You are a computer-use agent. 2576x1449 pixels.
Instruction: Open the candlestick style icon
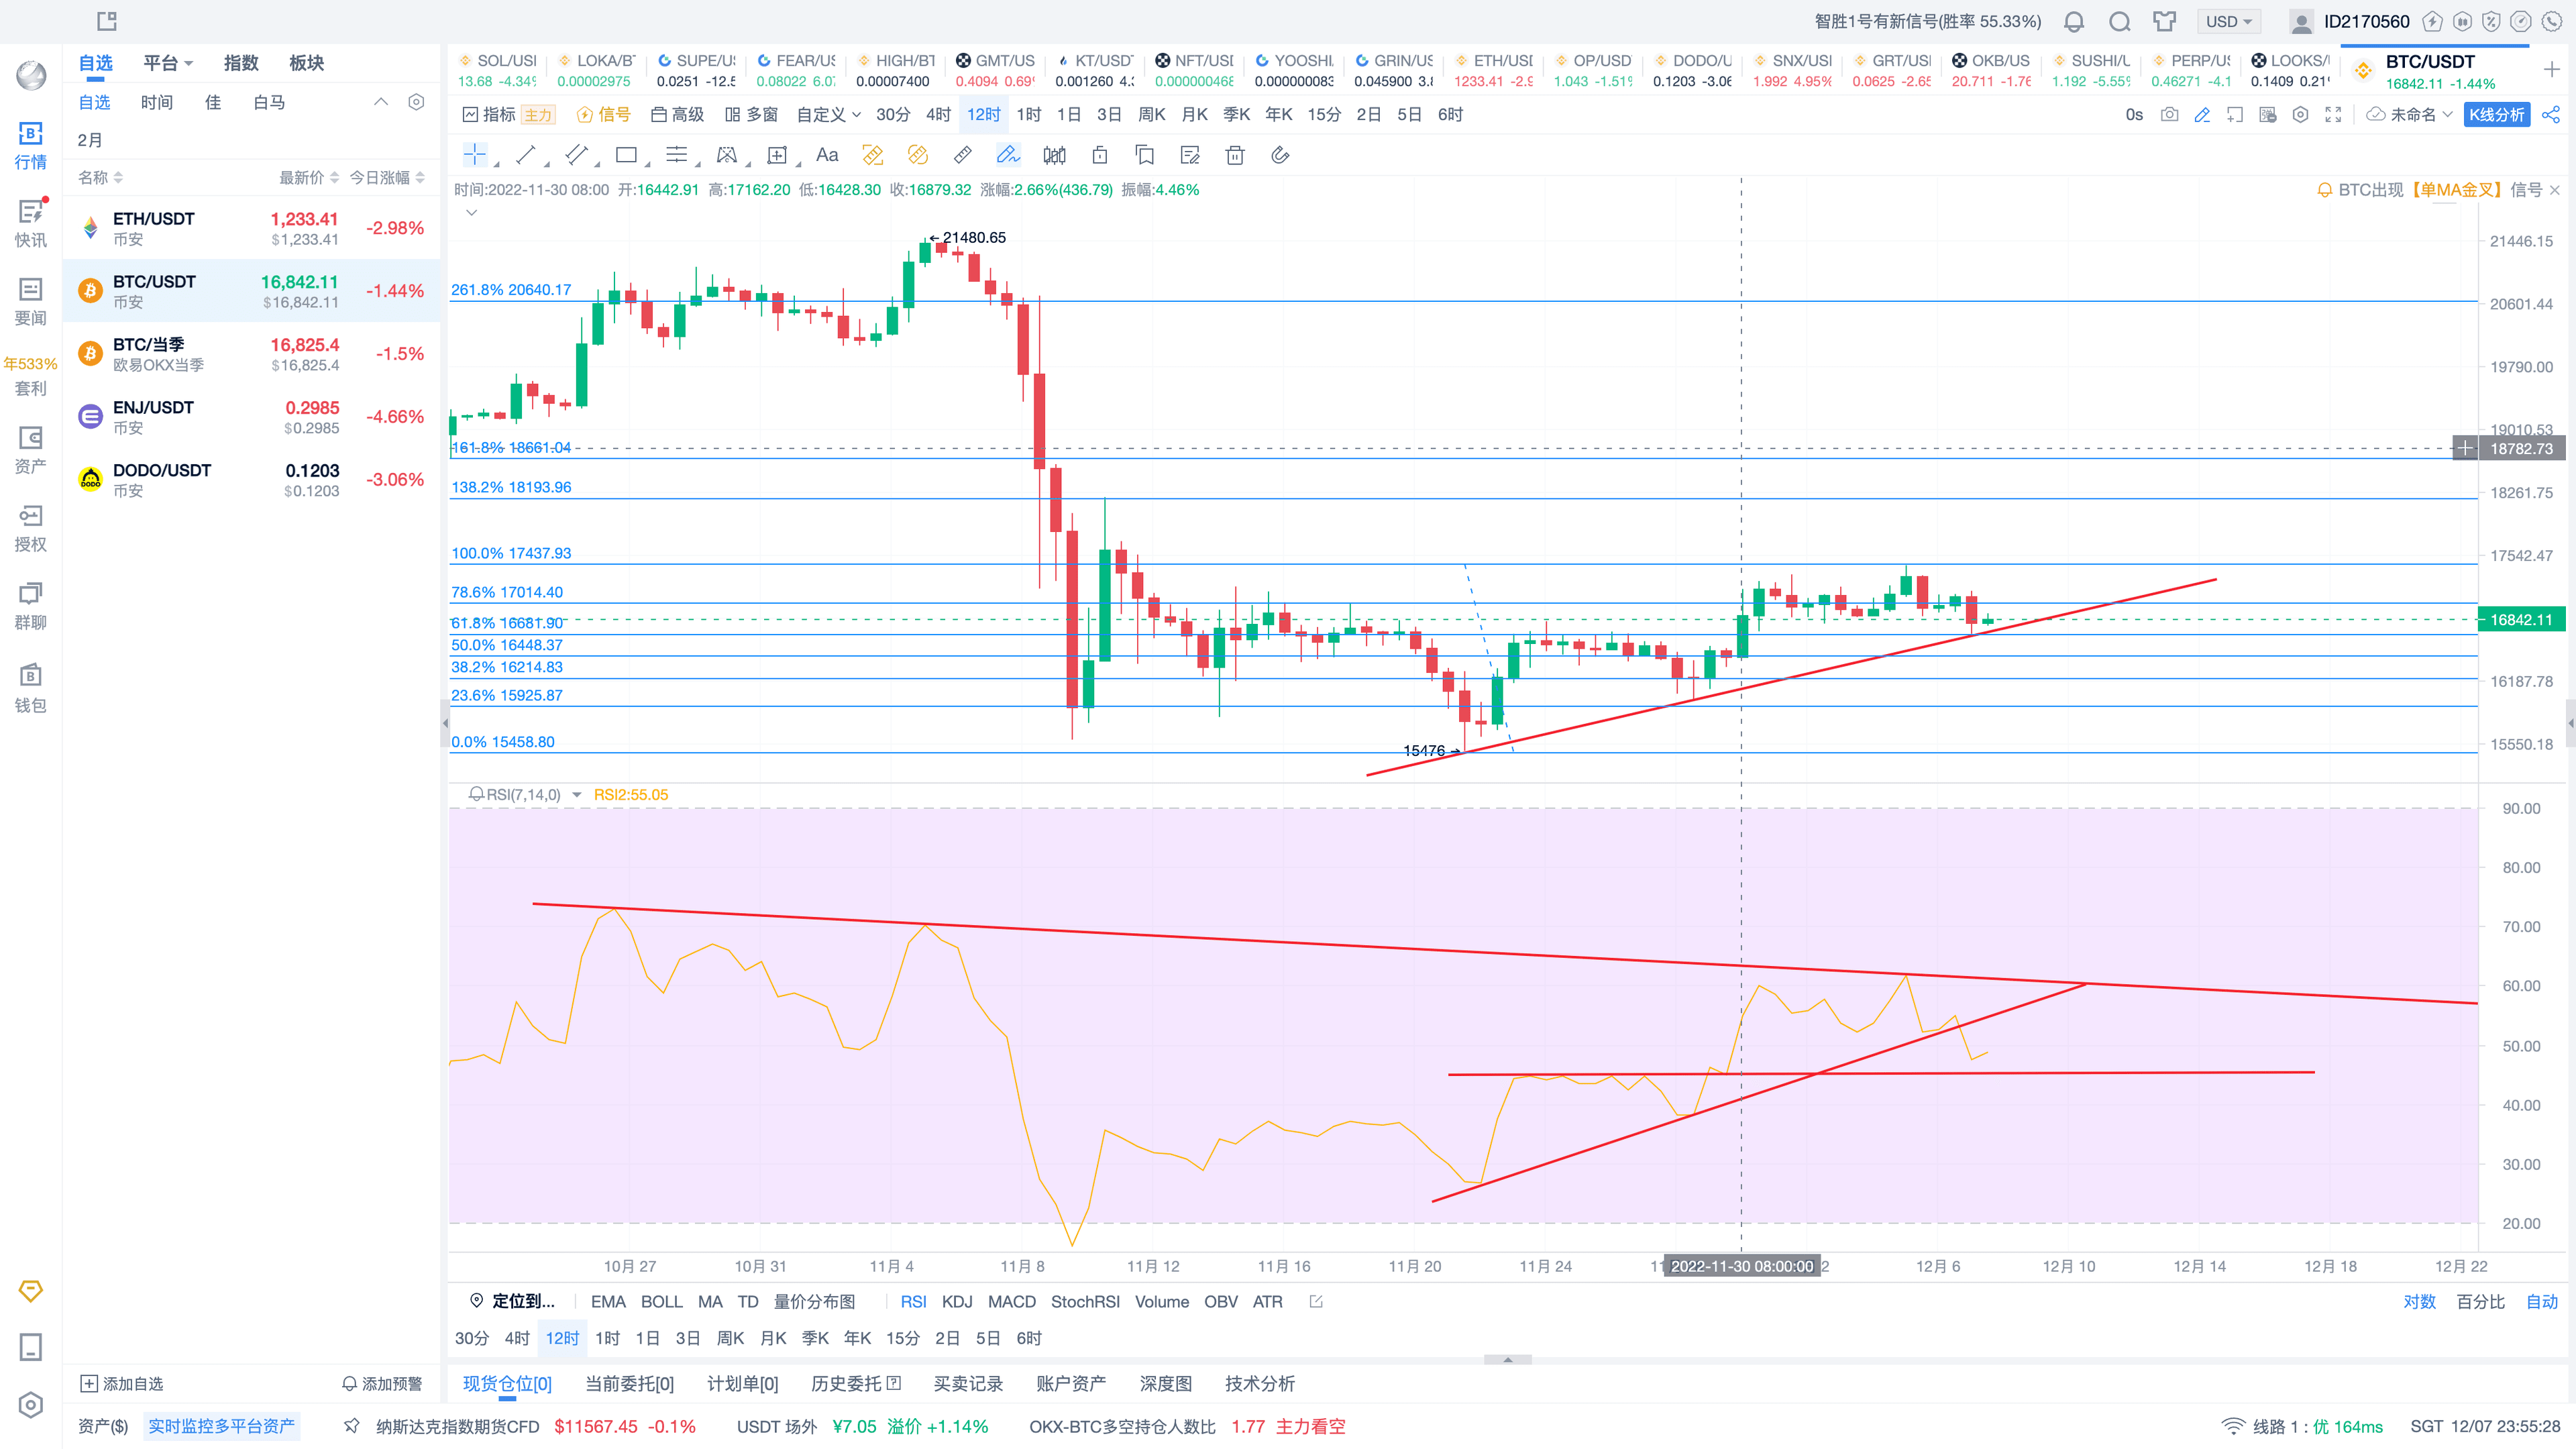point(1054,155)
